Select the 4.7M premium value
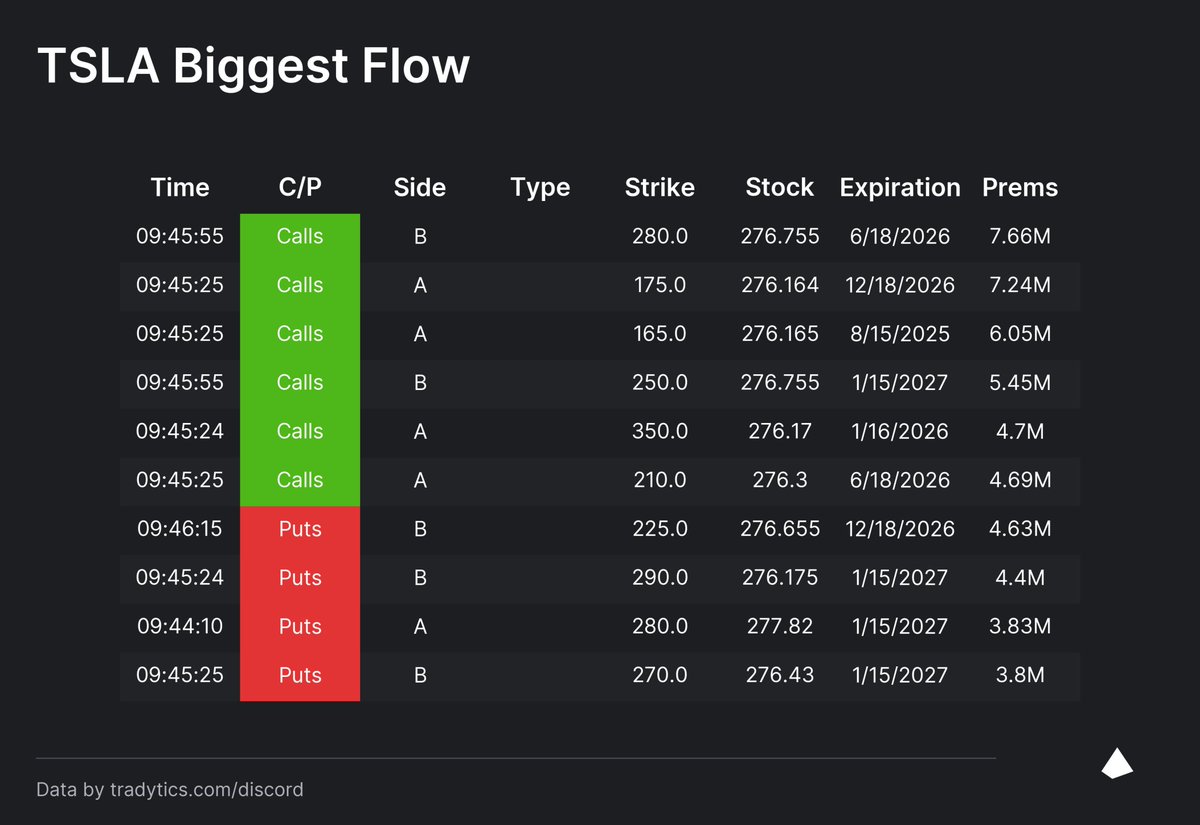This screenshot has width=1200, height=825. pos(1020,432)
